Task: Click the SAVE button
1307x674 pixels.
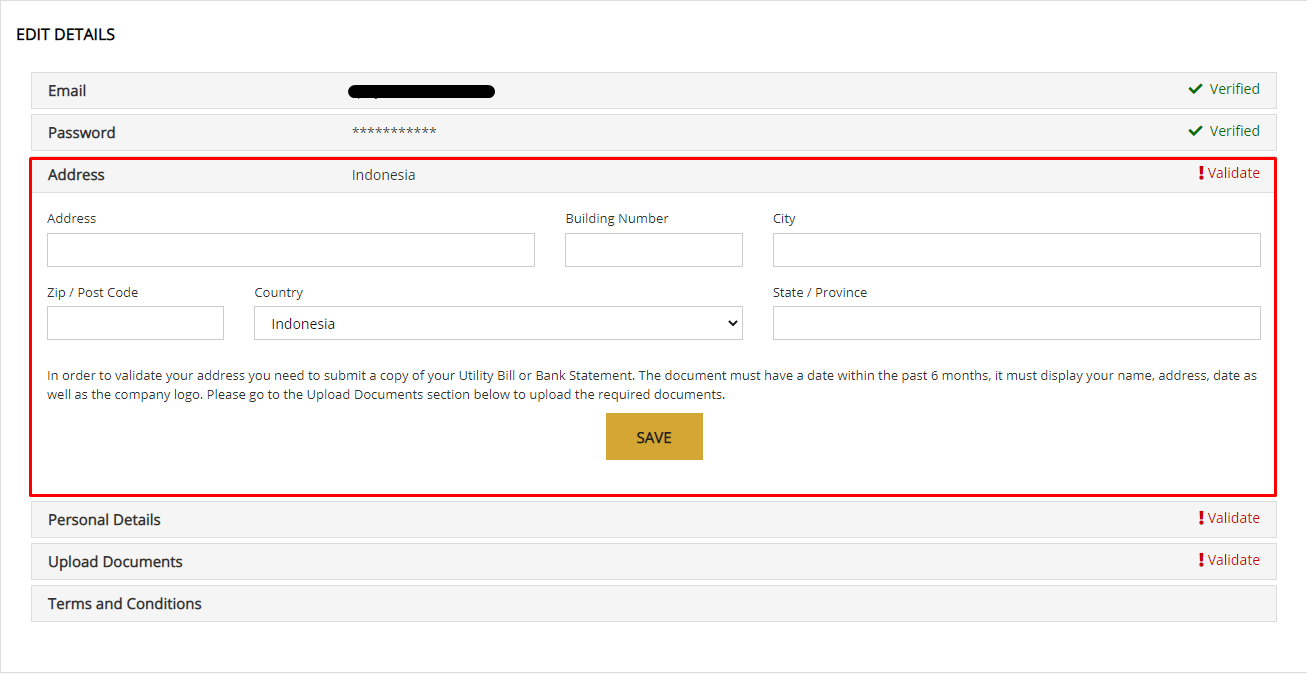Action: click(654, 436)
